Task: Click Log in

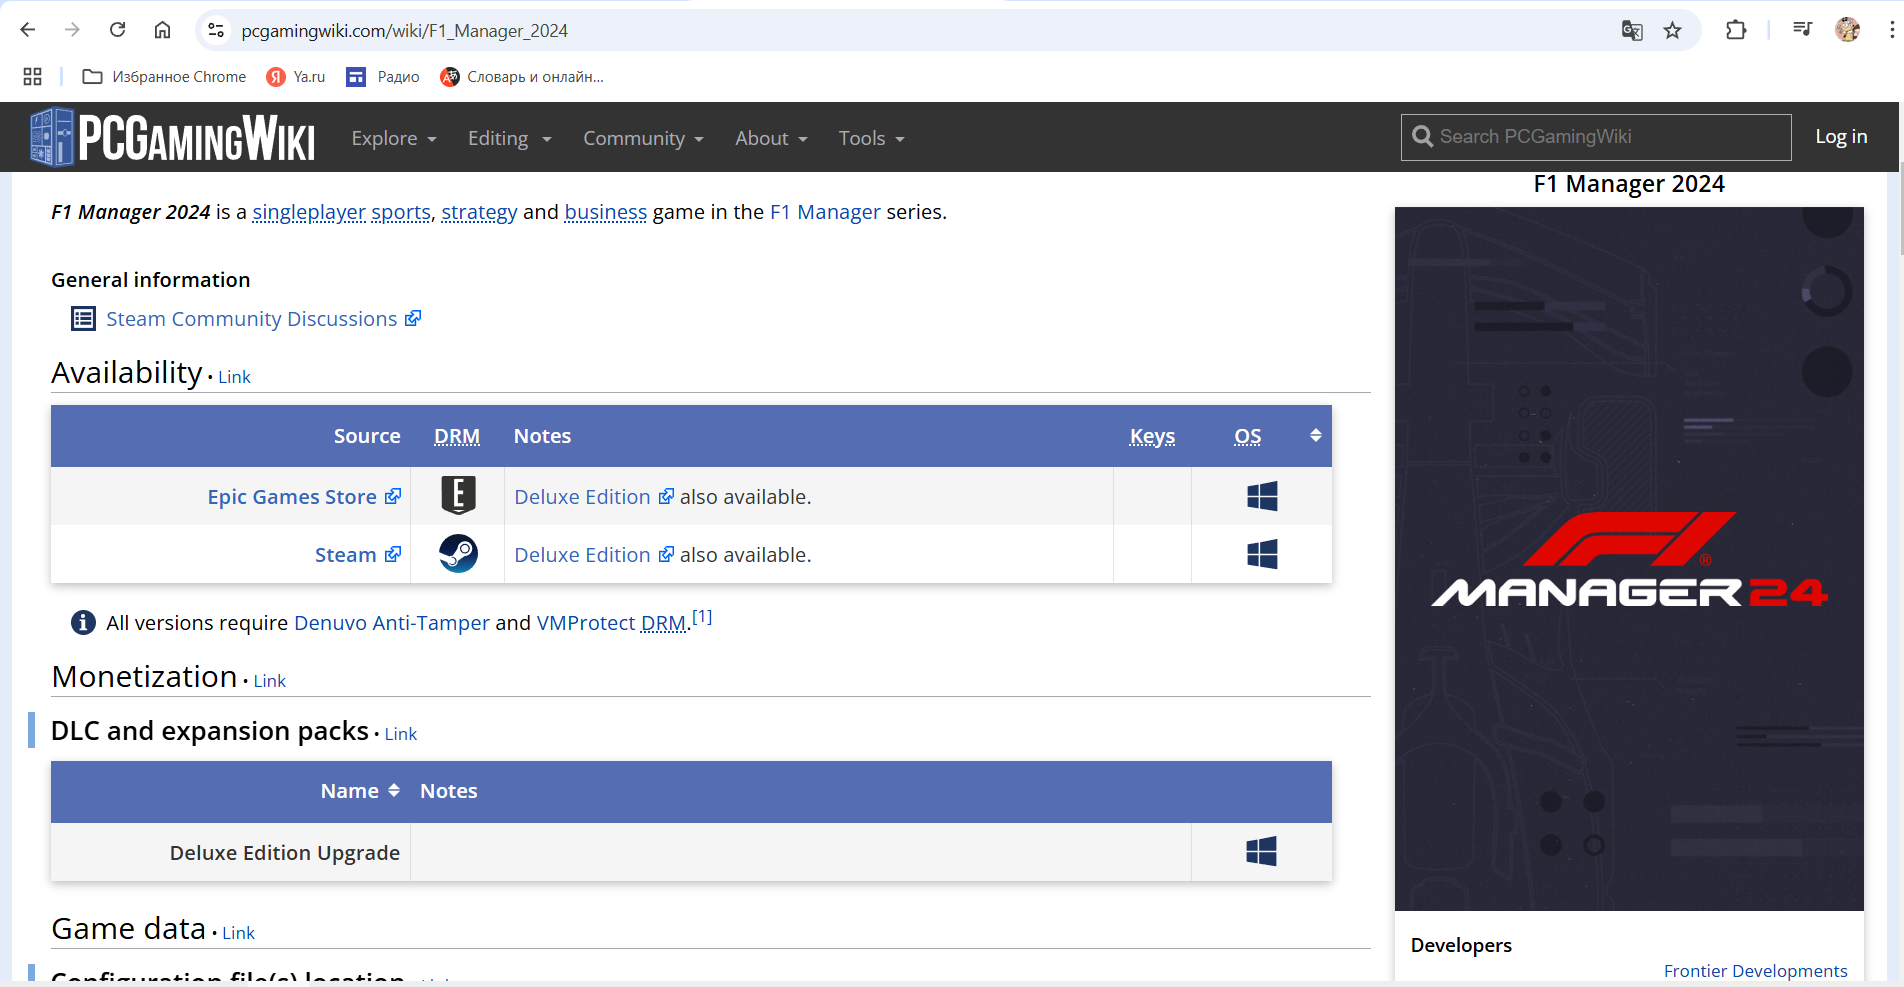Action: click(1841, 137)
